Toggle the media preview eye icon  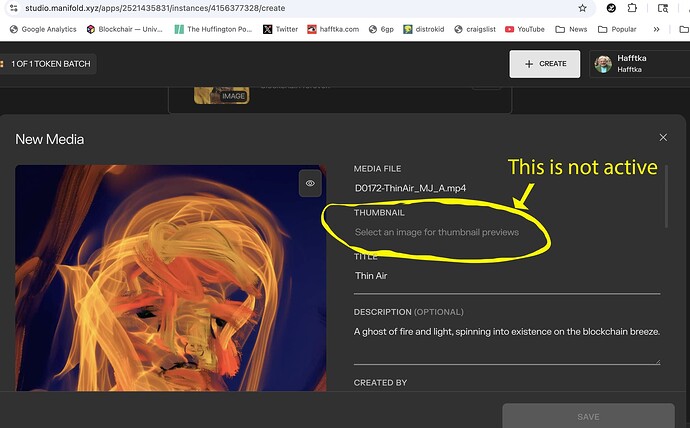pos(310,184)
